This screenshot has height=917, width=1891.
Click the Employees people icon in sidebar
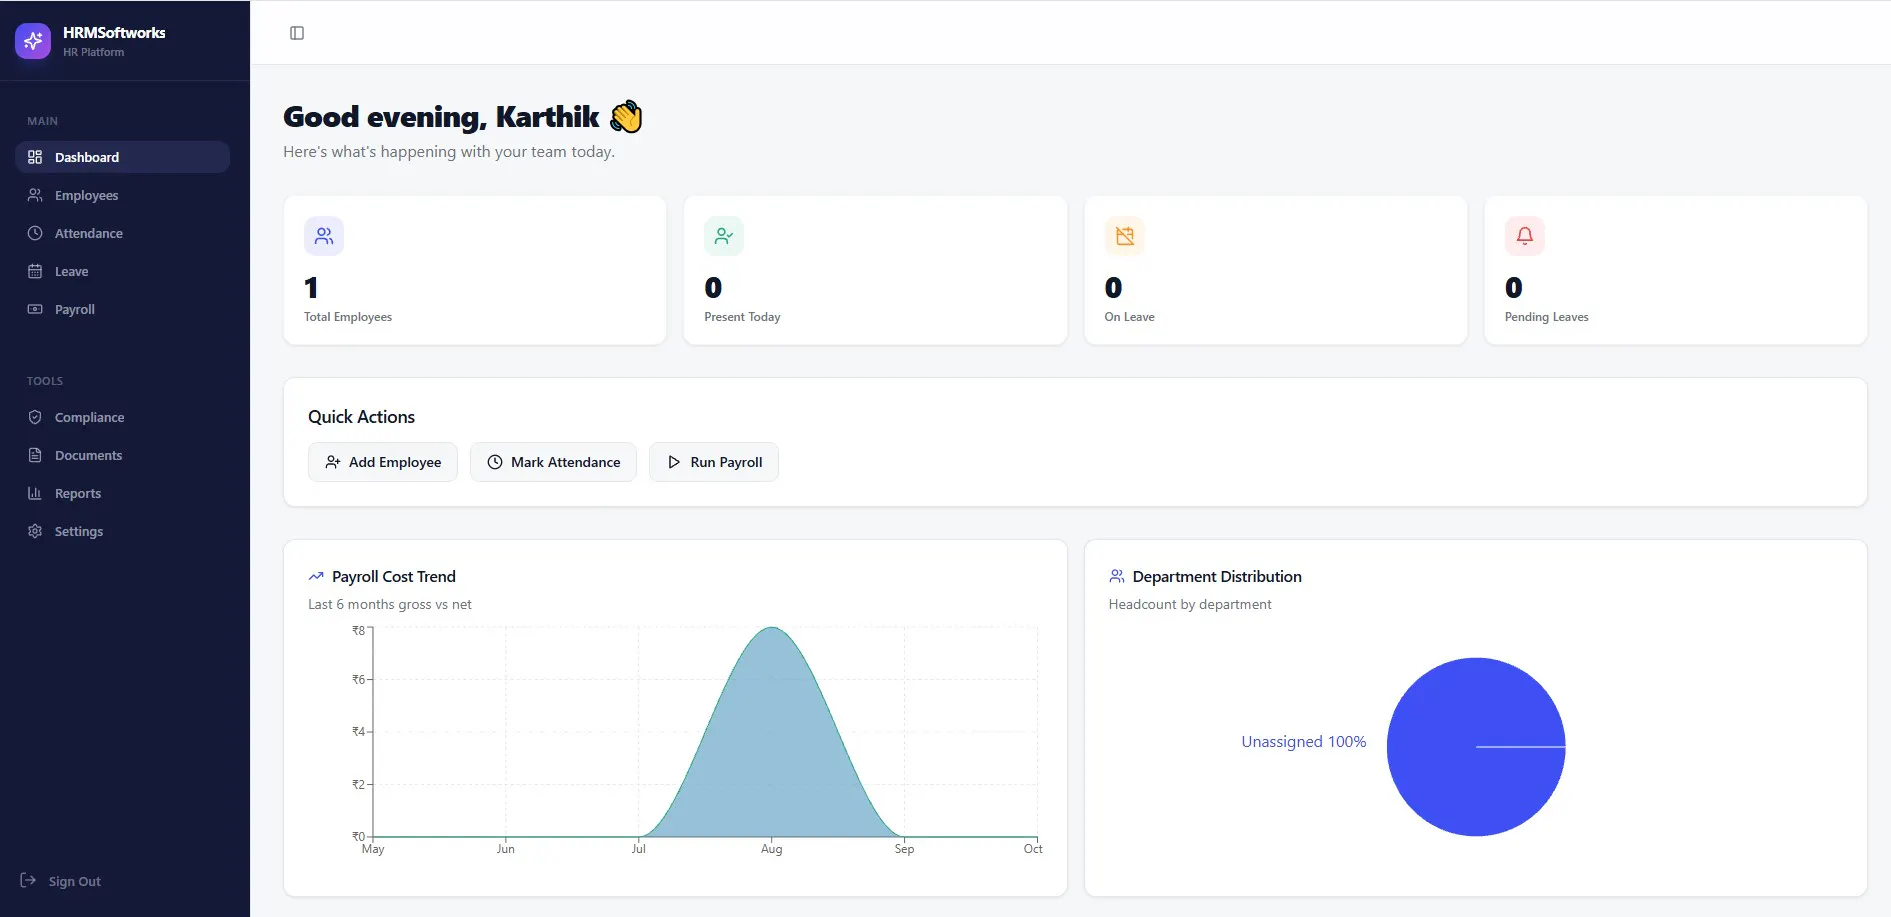pyautogui.click(x=35, y=195)
